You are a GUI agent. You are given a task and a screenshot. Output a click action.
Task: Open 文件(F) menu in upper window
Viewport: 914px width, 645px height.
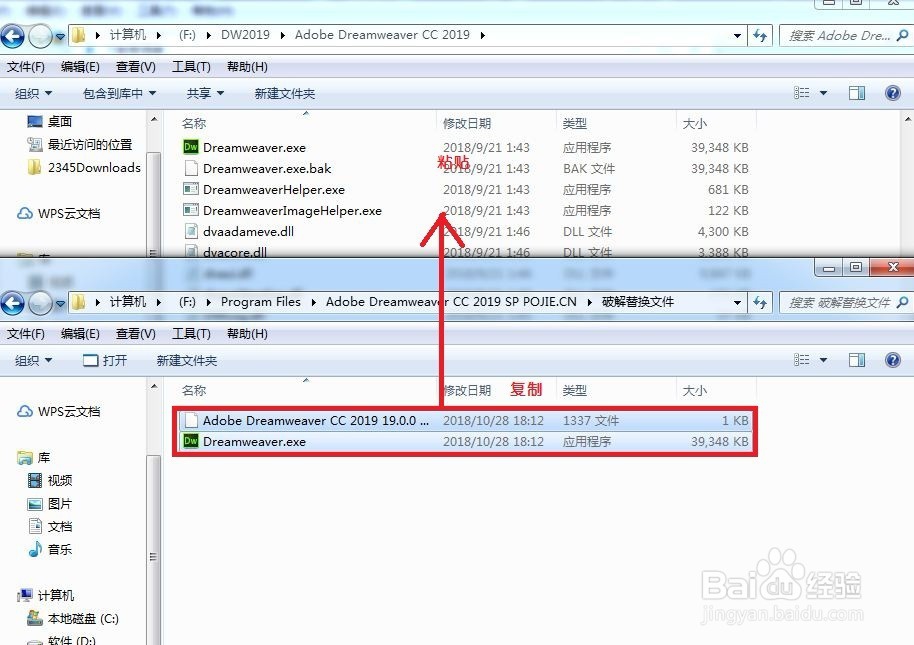26,67
